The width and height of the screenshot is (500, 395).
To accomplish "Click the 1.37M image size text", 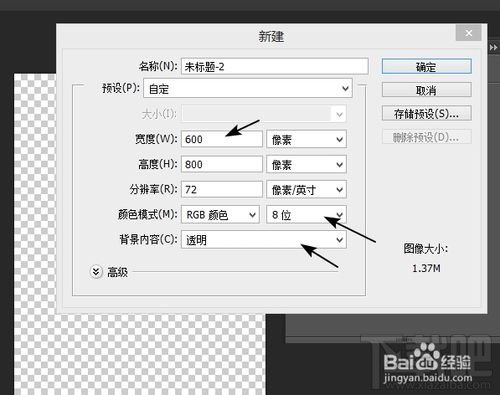I will [426, 268].
